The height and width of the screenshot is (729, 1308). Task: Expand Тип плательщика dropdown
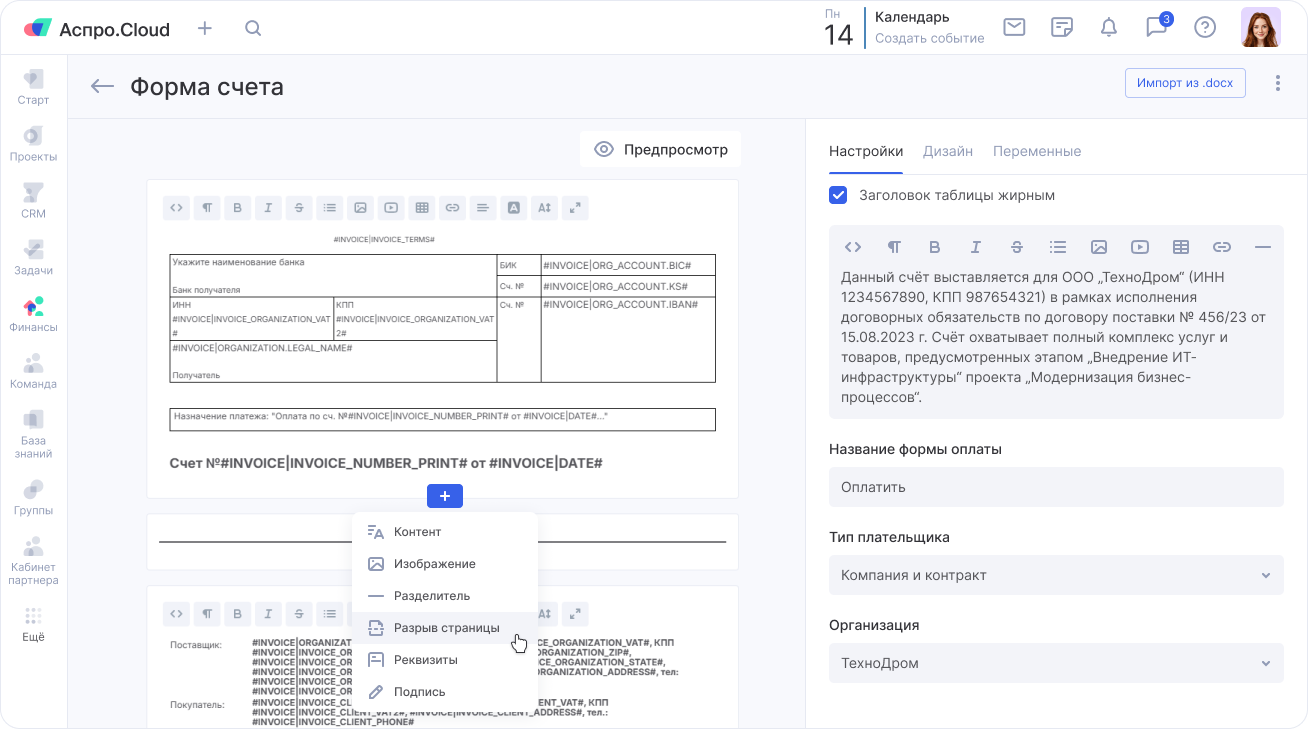coord(1055,575)
